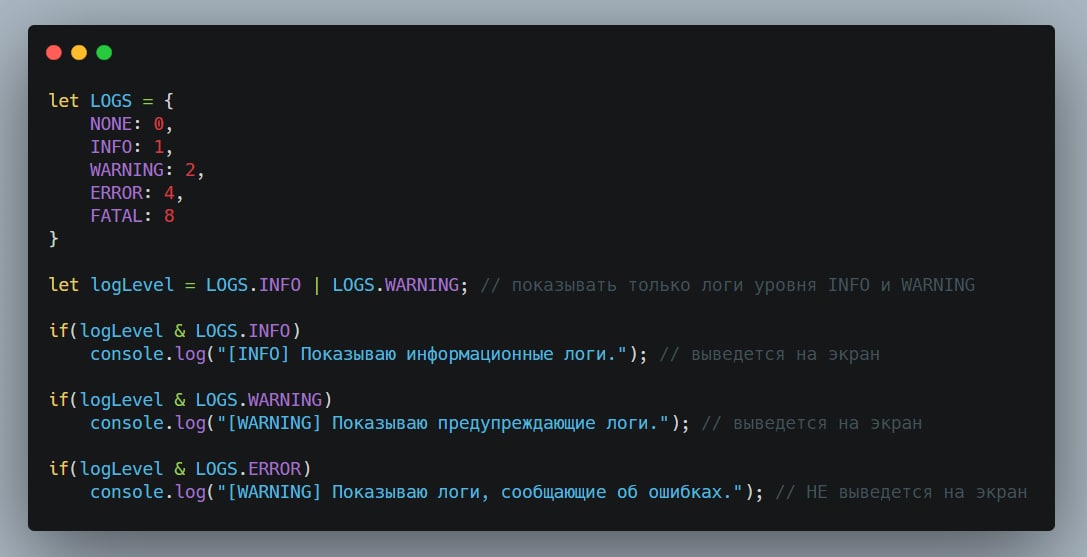Select the 'WARNING: 2,' property line
The width and height of the screenshot is (1087, 557).
click(147, 170)
